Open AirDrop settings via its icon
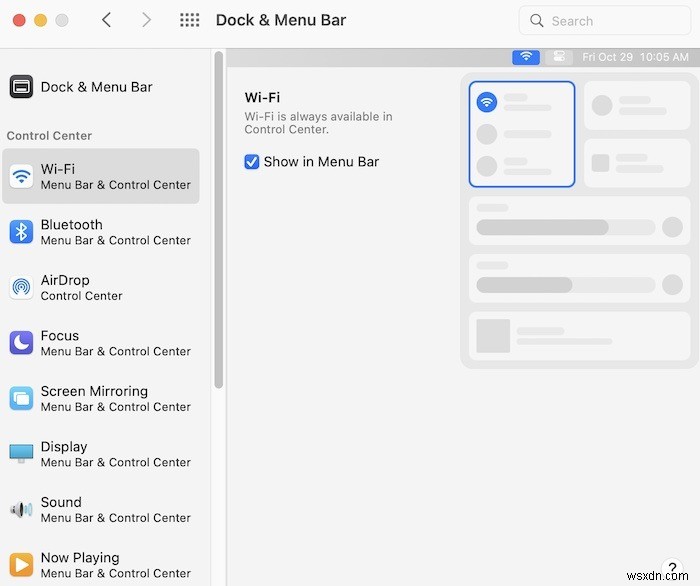The height and width of the screenshot is (586, 700). pyautogui.click(x=21, y=287)
